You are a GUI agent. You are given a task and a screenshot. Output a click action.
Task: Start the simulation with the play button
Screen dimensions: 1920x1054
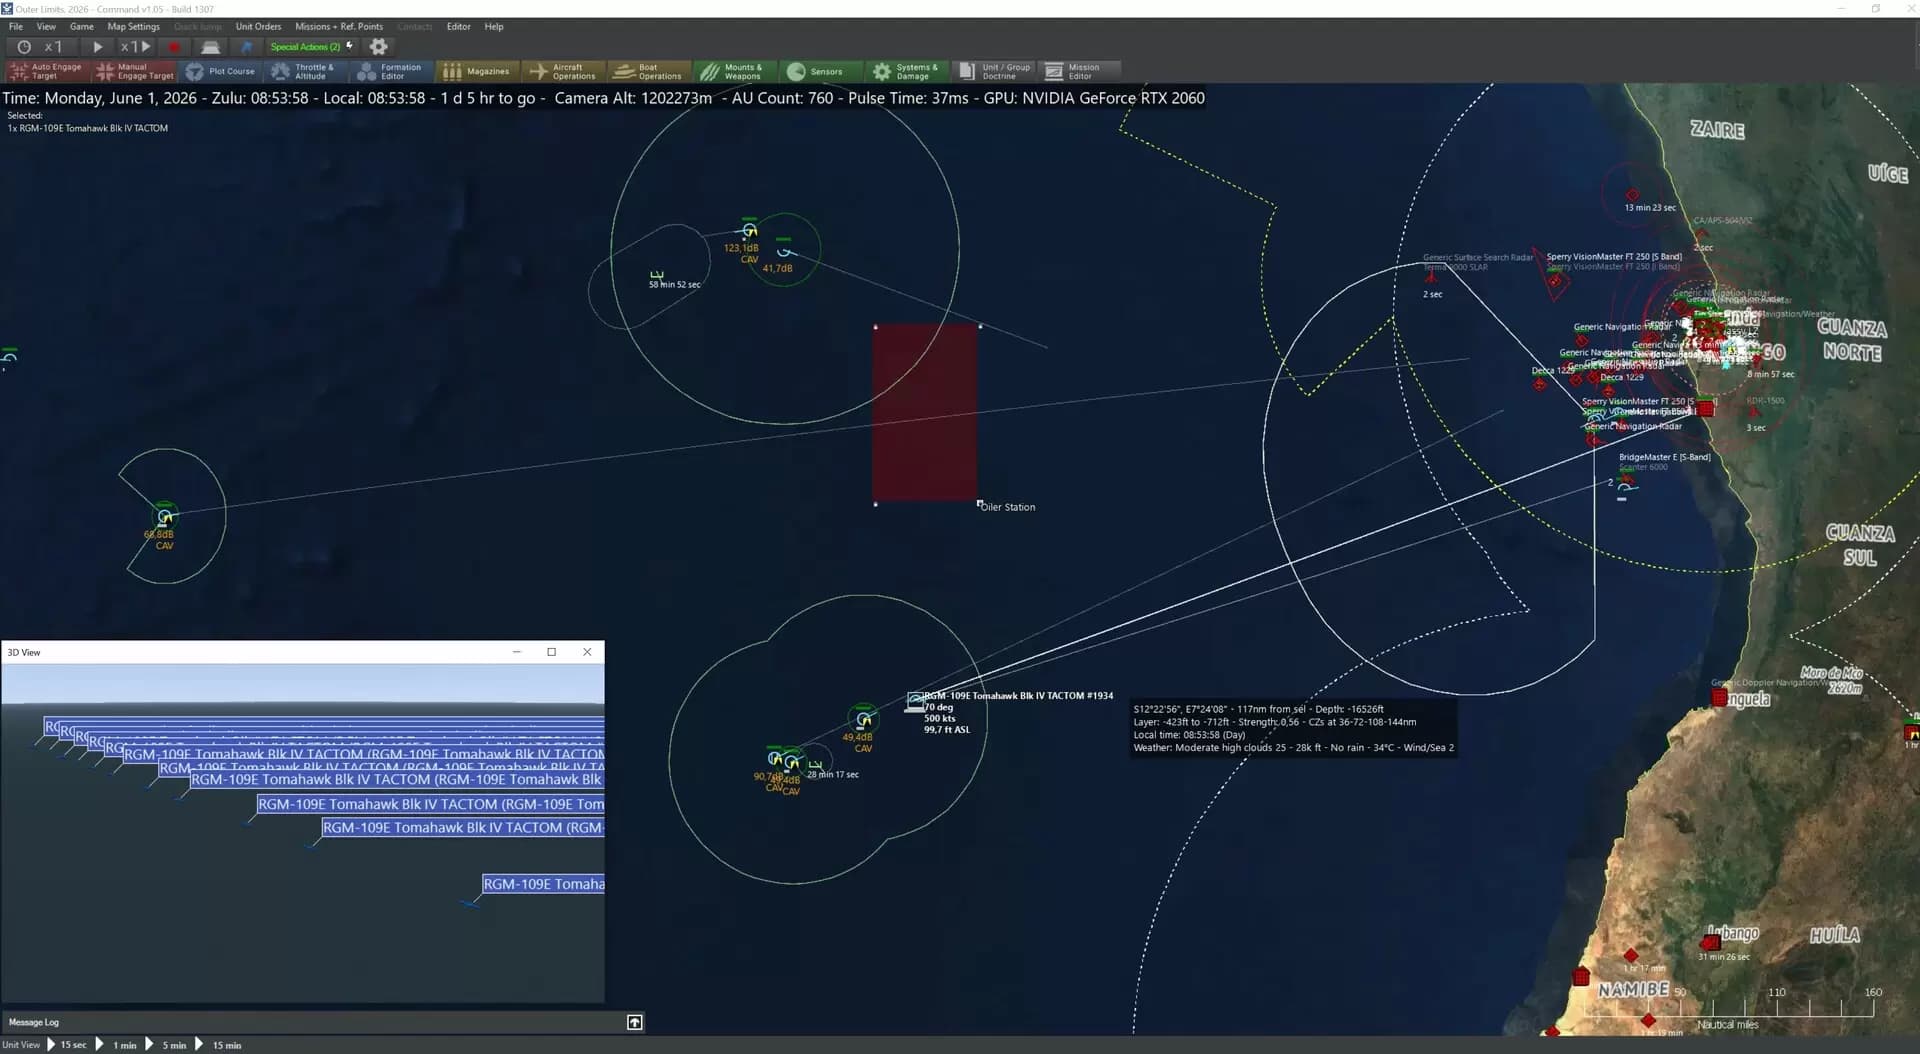click(98, 47)
